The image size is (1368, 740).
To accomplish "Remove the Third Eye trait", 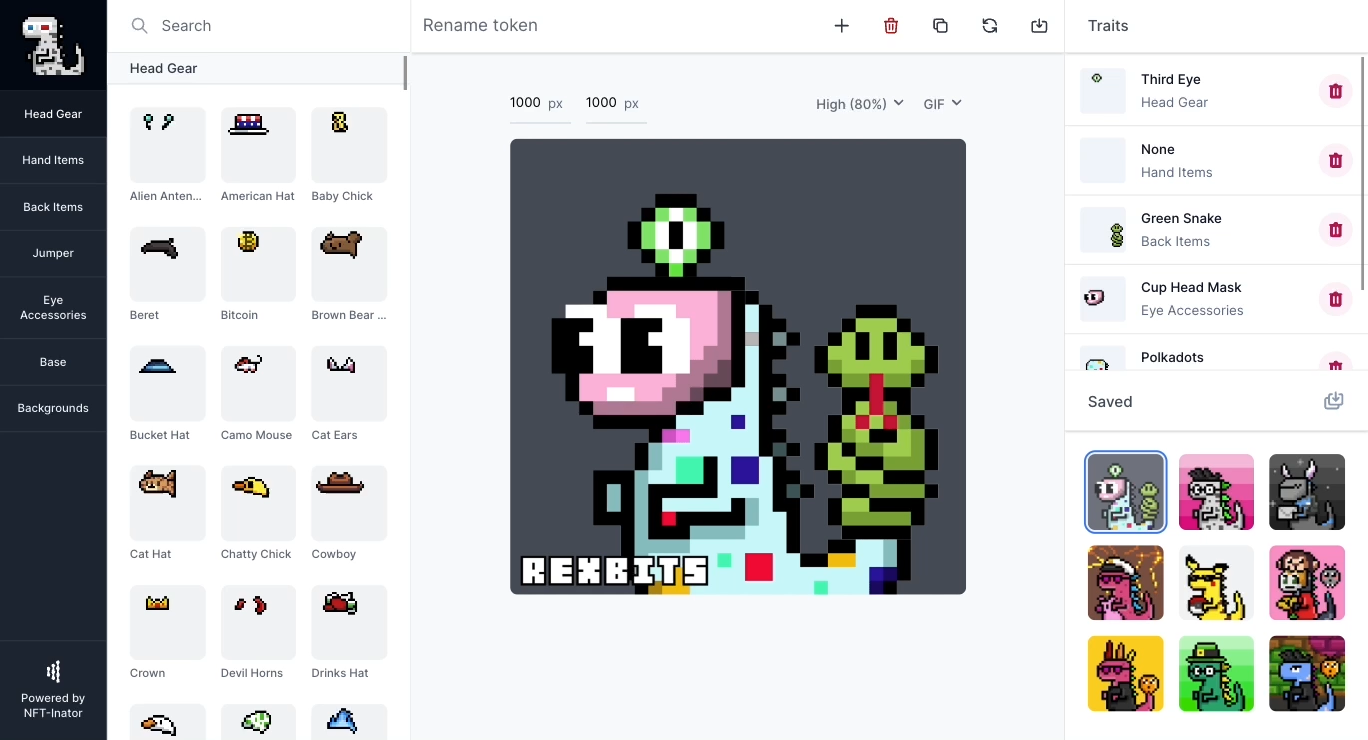I will point(1335,91).
